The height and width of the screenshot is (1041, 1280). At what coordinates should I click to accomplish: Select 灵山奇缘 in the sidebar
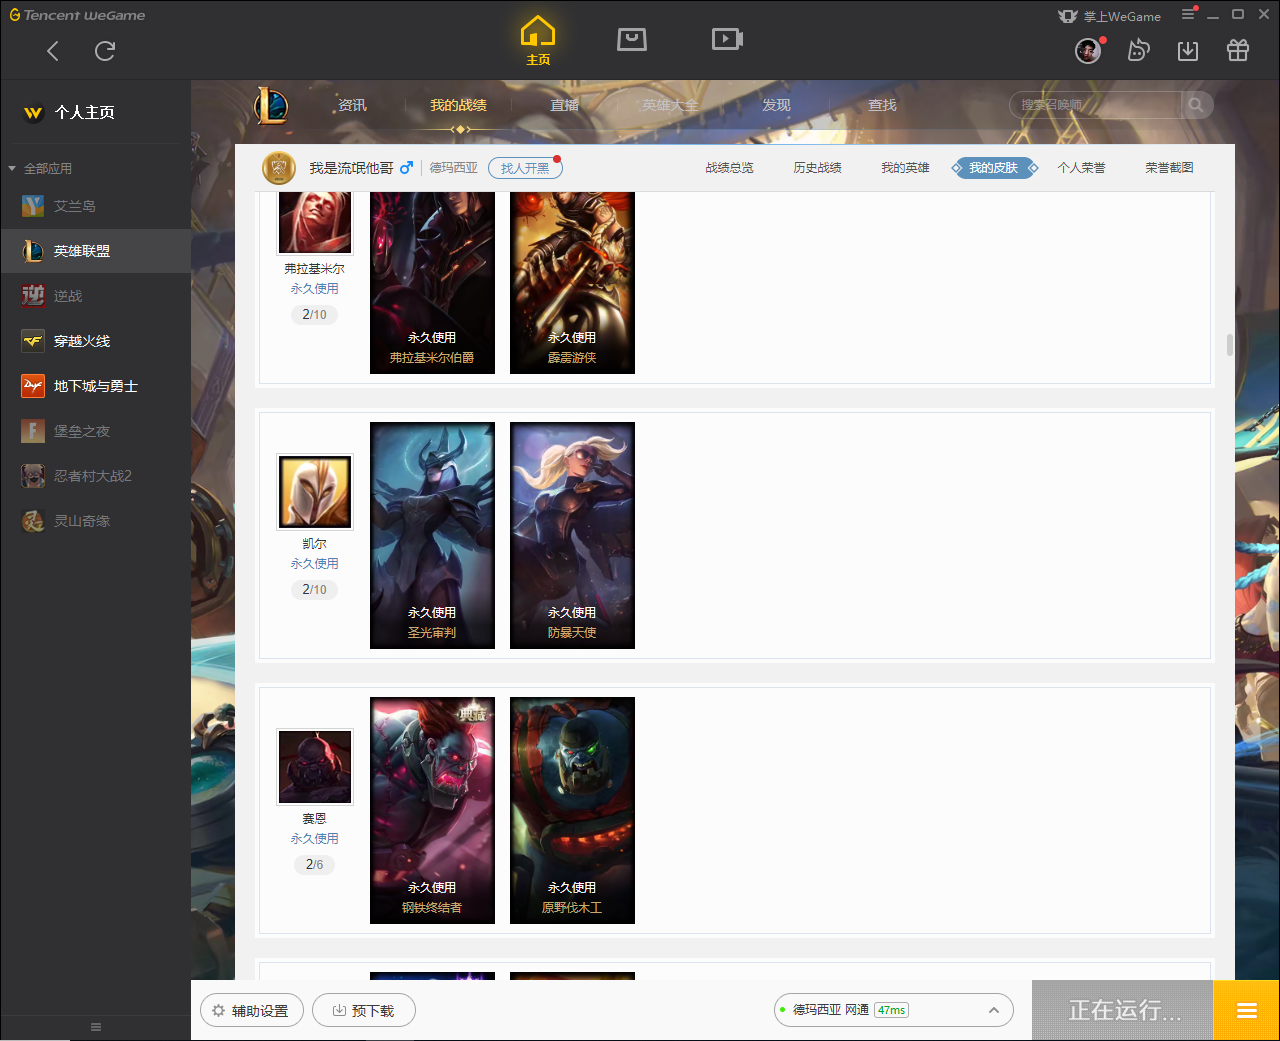[x=95, y=521]
